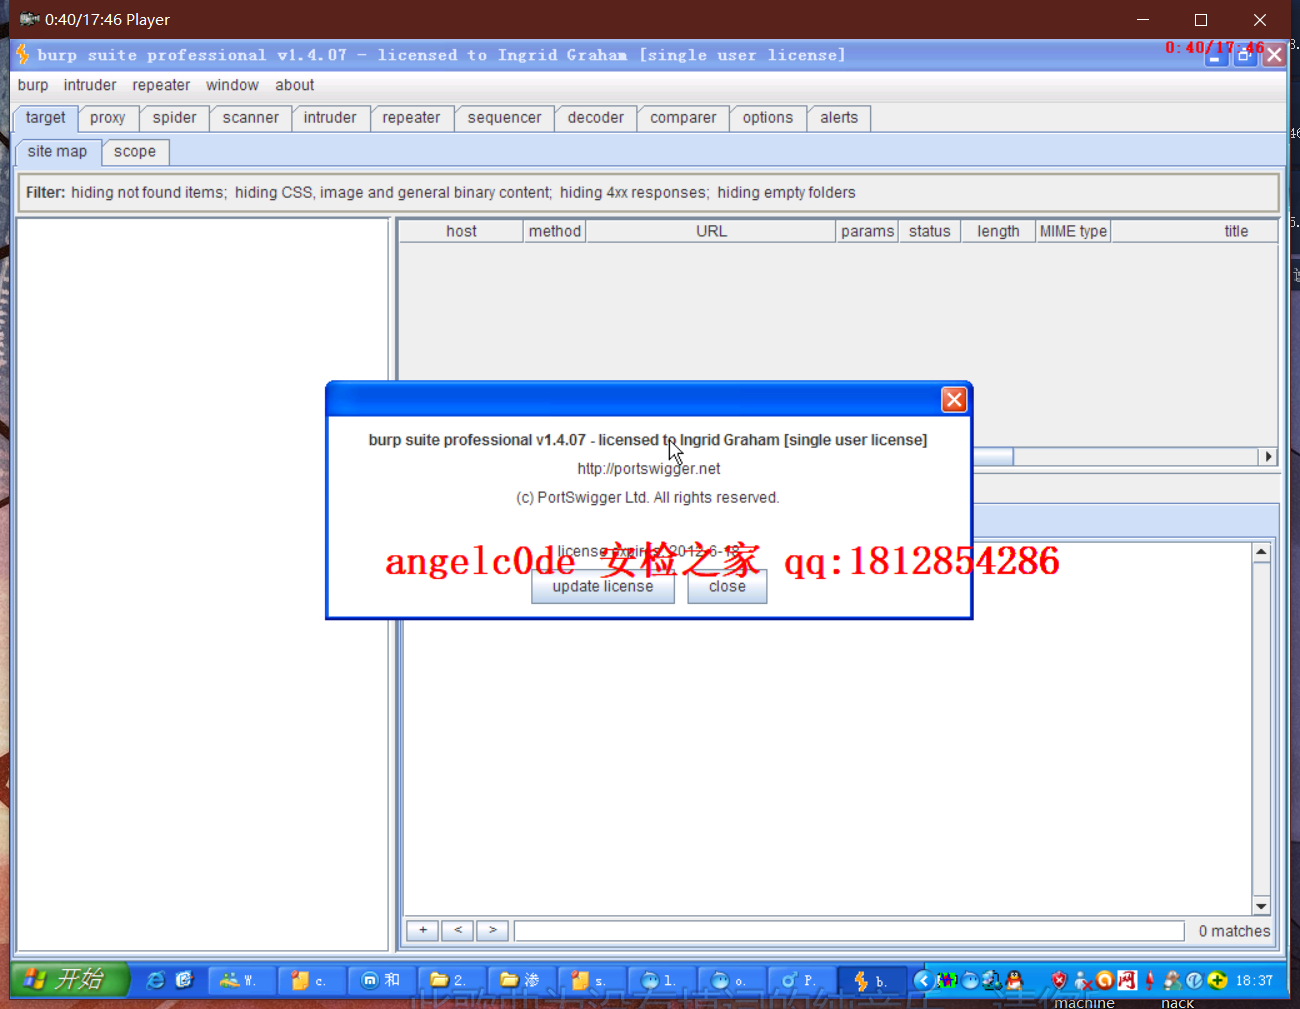Click QQ penguin tray icon
The image size is (1300, 1009).
click(x=1014, y=980)
